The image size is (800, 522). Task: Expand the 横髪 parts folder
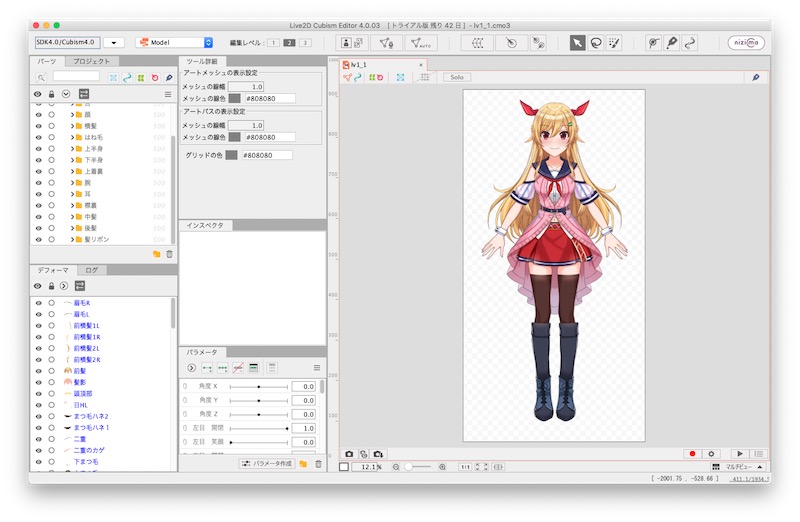click(x=72, y=126)
